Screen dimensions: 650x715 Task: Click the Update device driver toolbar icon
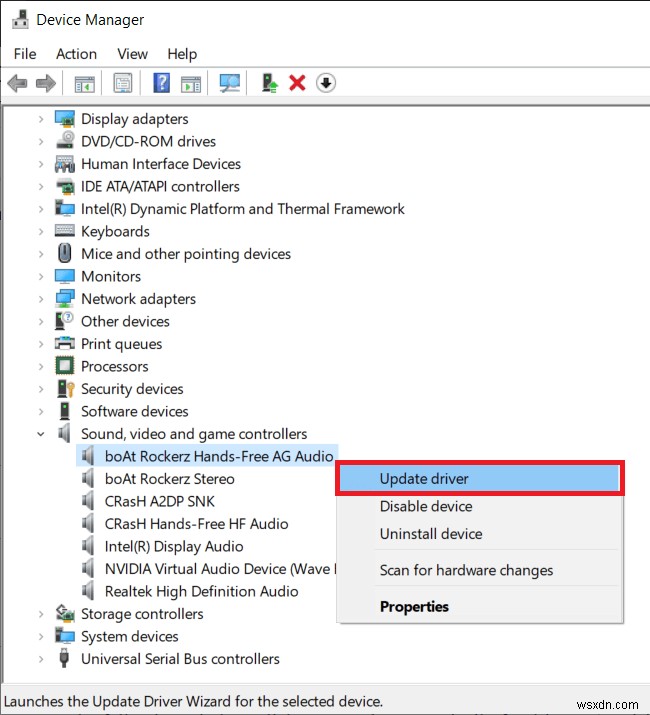click(x=270, y=83)
